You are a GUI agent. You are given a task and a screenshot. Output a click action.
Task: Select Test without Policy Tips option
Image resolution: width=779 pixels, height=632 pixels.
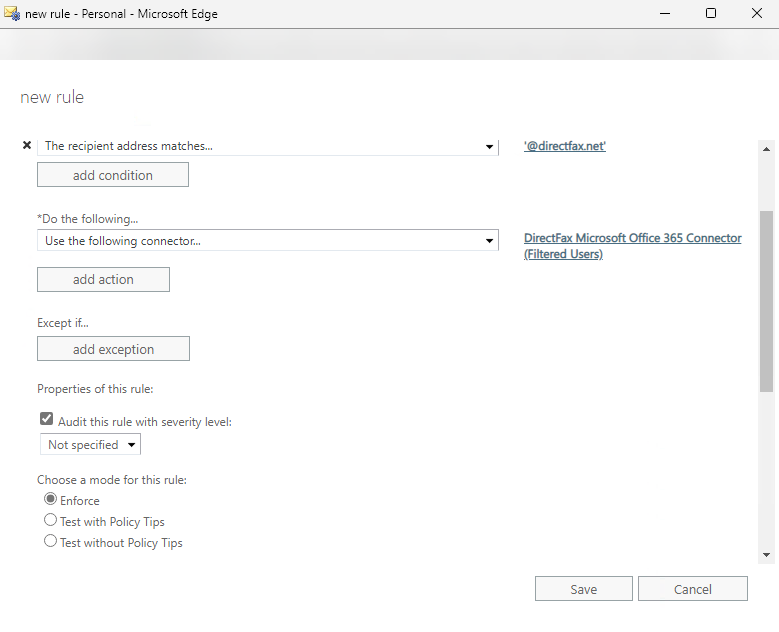tap(51, 542)
